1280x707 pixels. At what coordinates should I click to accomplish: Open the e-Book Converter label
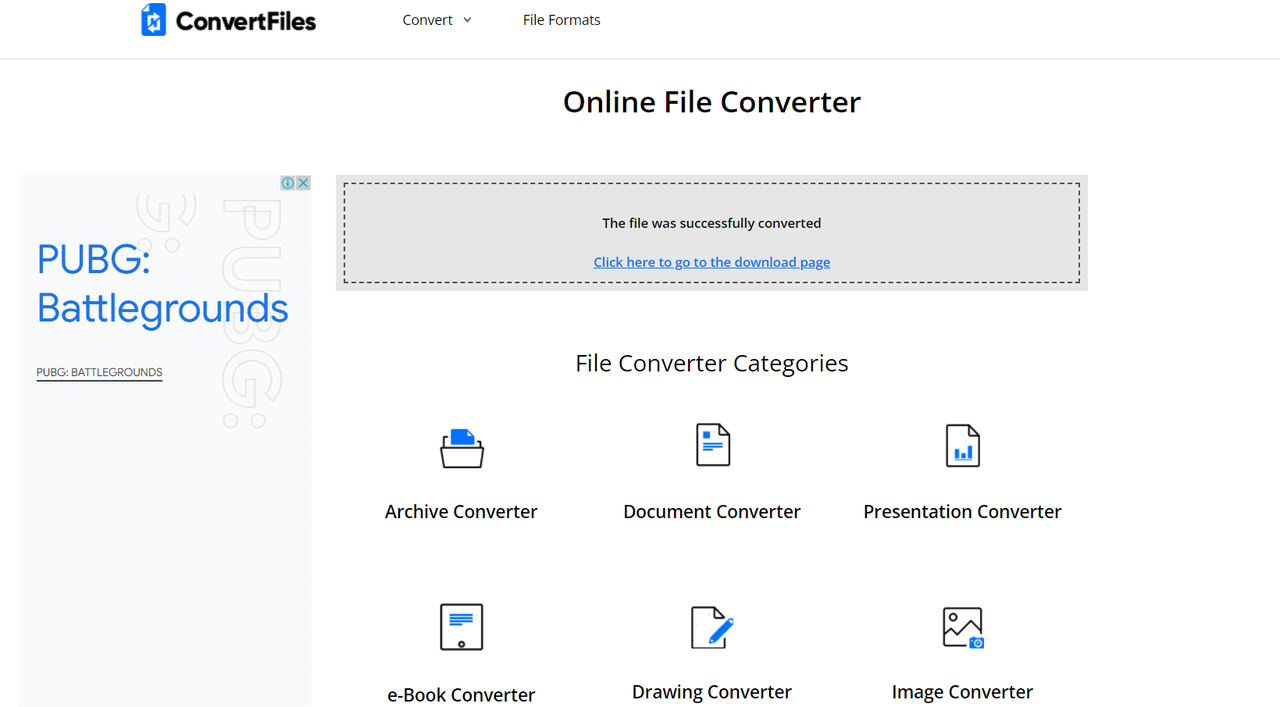point(461,694)
